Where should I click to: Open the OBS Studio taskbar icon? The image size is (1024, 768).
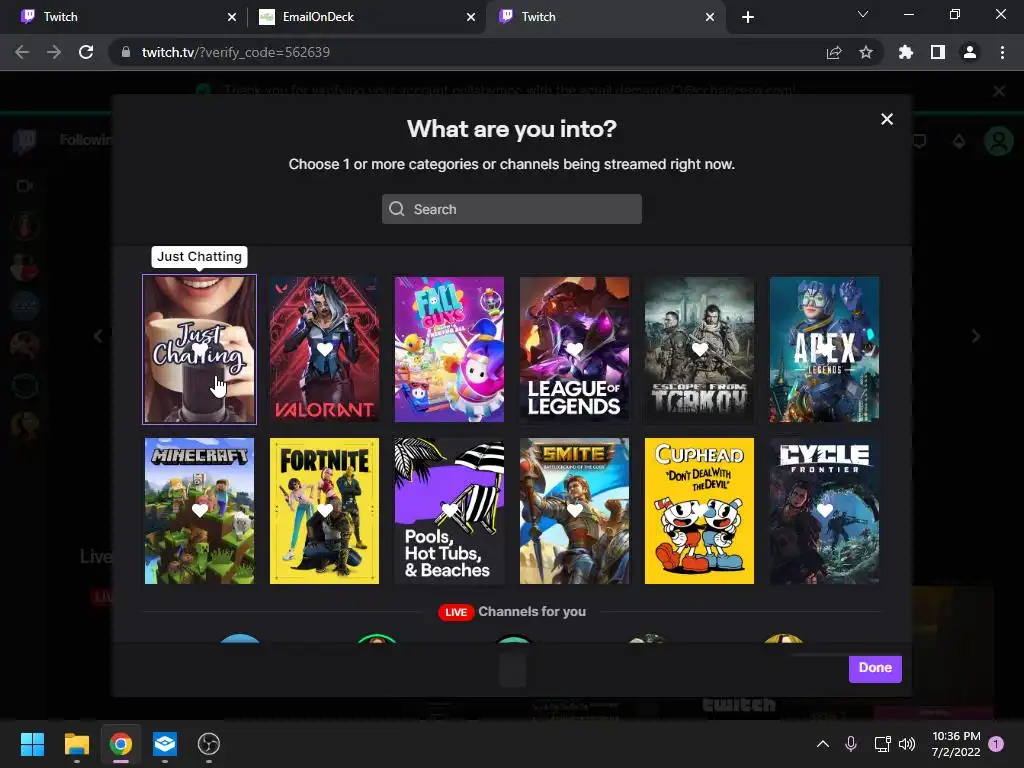(208, 744)
